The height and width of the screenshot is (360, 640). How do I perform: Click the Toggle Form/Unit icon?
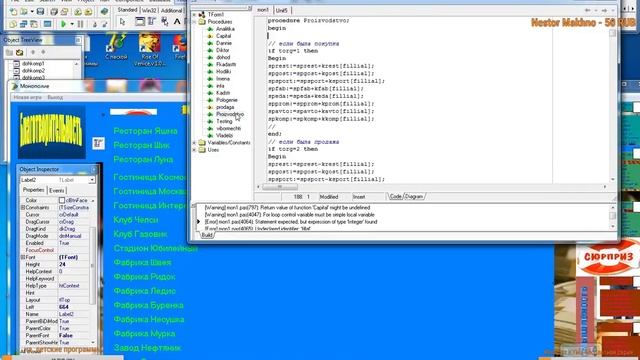point(34,24)
